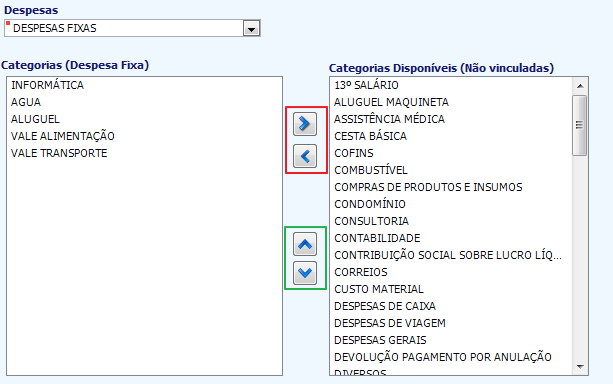Click the Despesas combo box field
This screenshot has height=384, width=613.
(132, 29)
